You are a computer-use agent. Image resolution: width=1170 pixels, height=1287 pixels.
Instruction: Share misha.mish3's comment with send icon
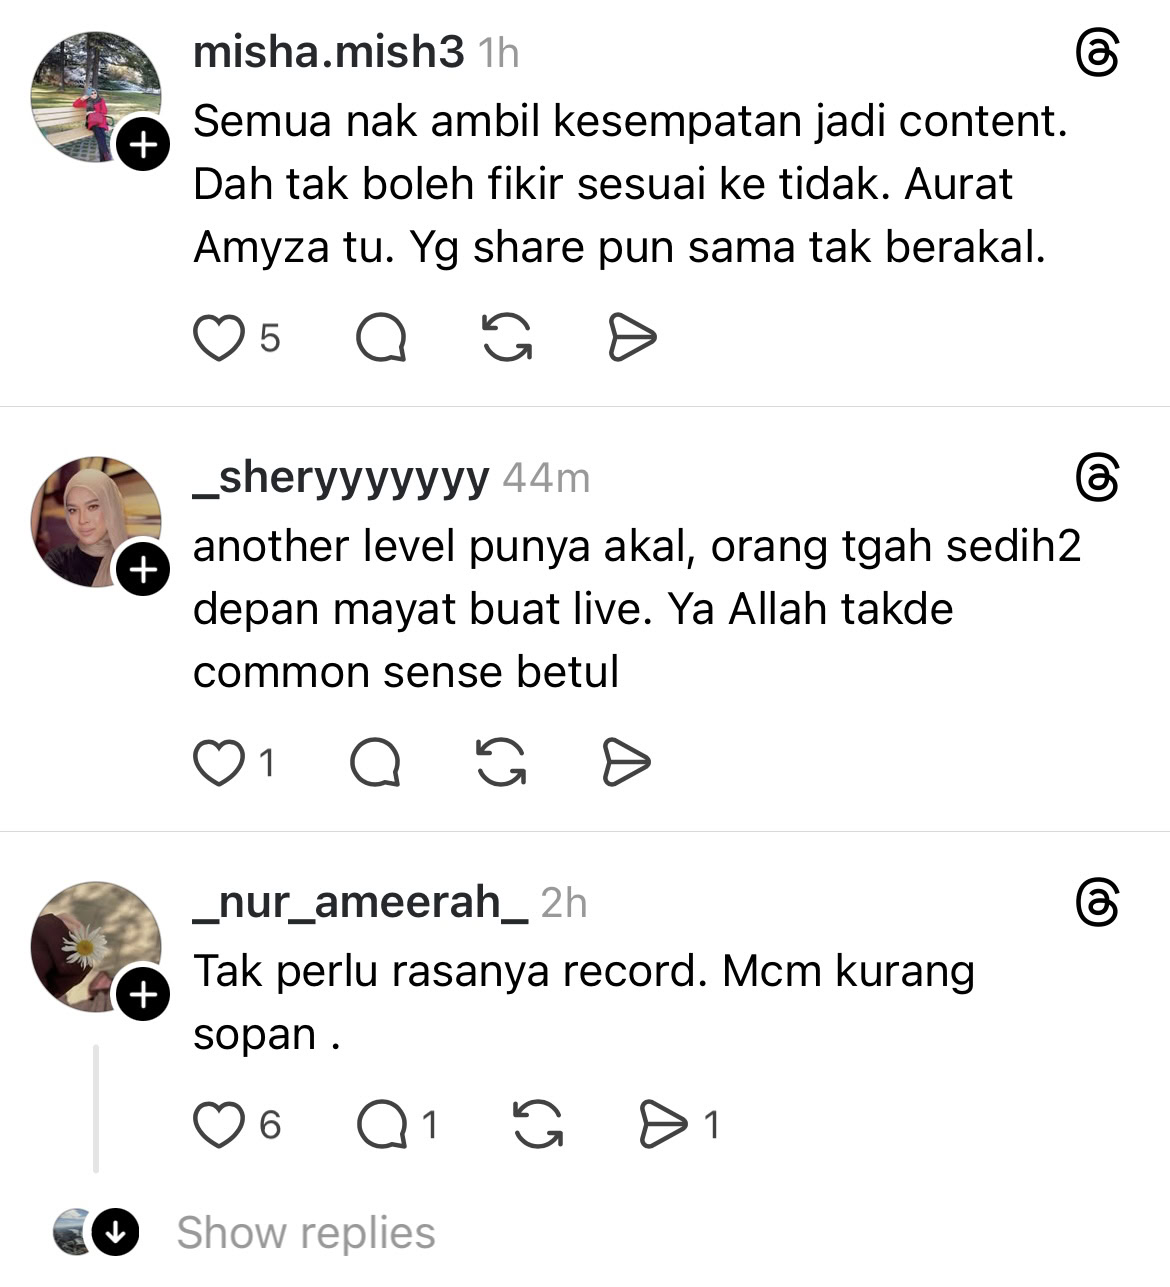coord(632,338)
